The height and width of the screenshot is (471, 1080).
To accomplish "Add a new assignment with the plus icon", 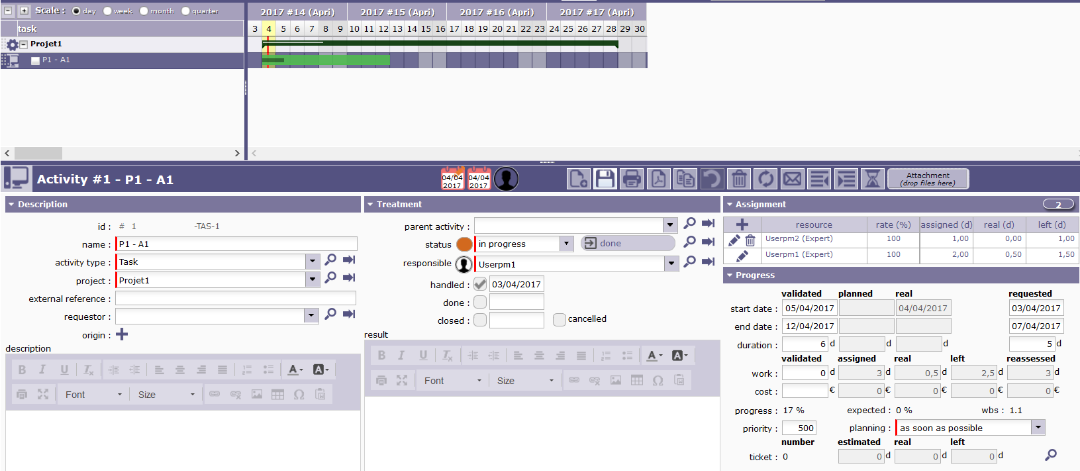I will (x=742, y=225).
